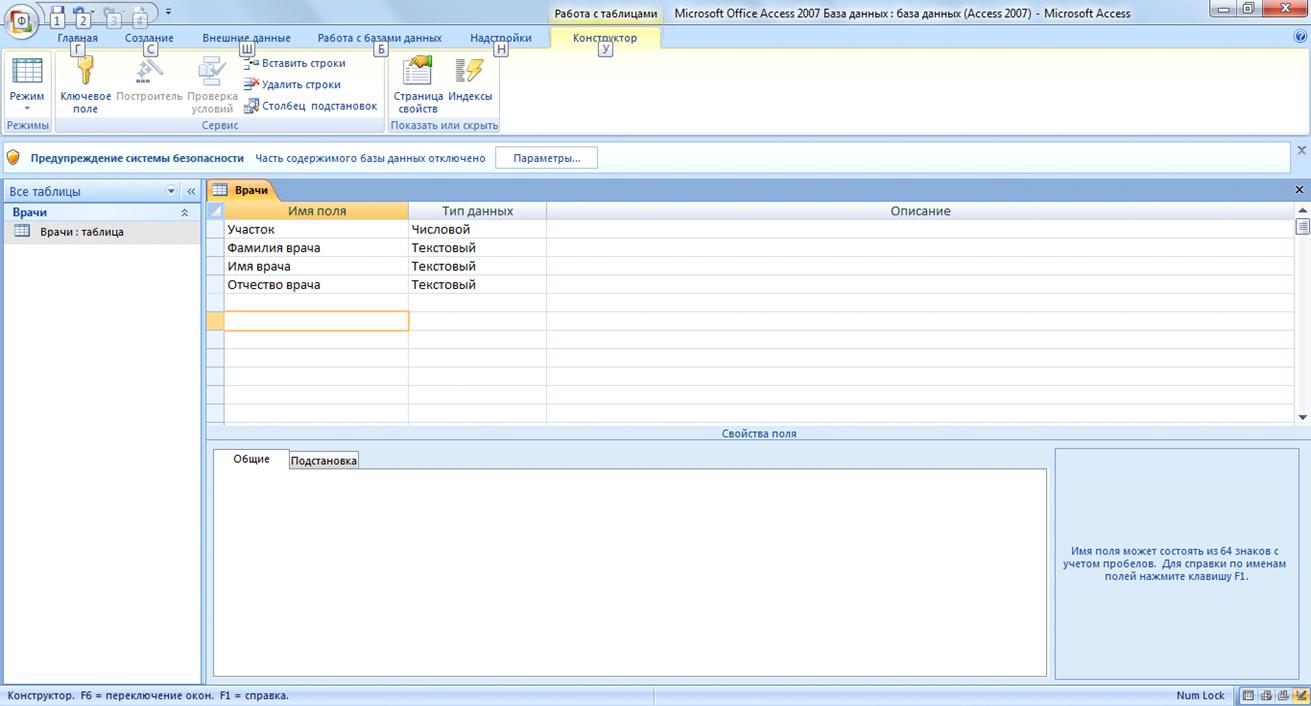Open the Все таблицы pane dropdown arrow
The image size is (1311, 706).
(171, 191)
